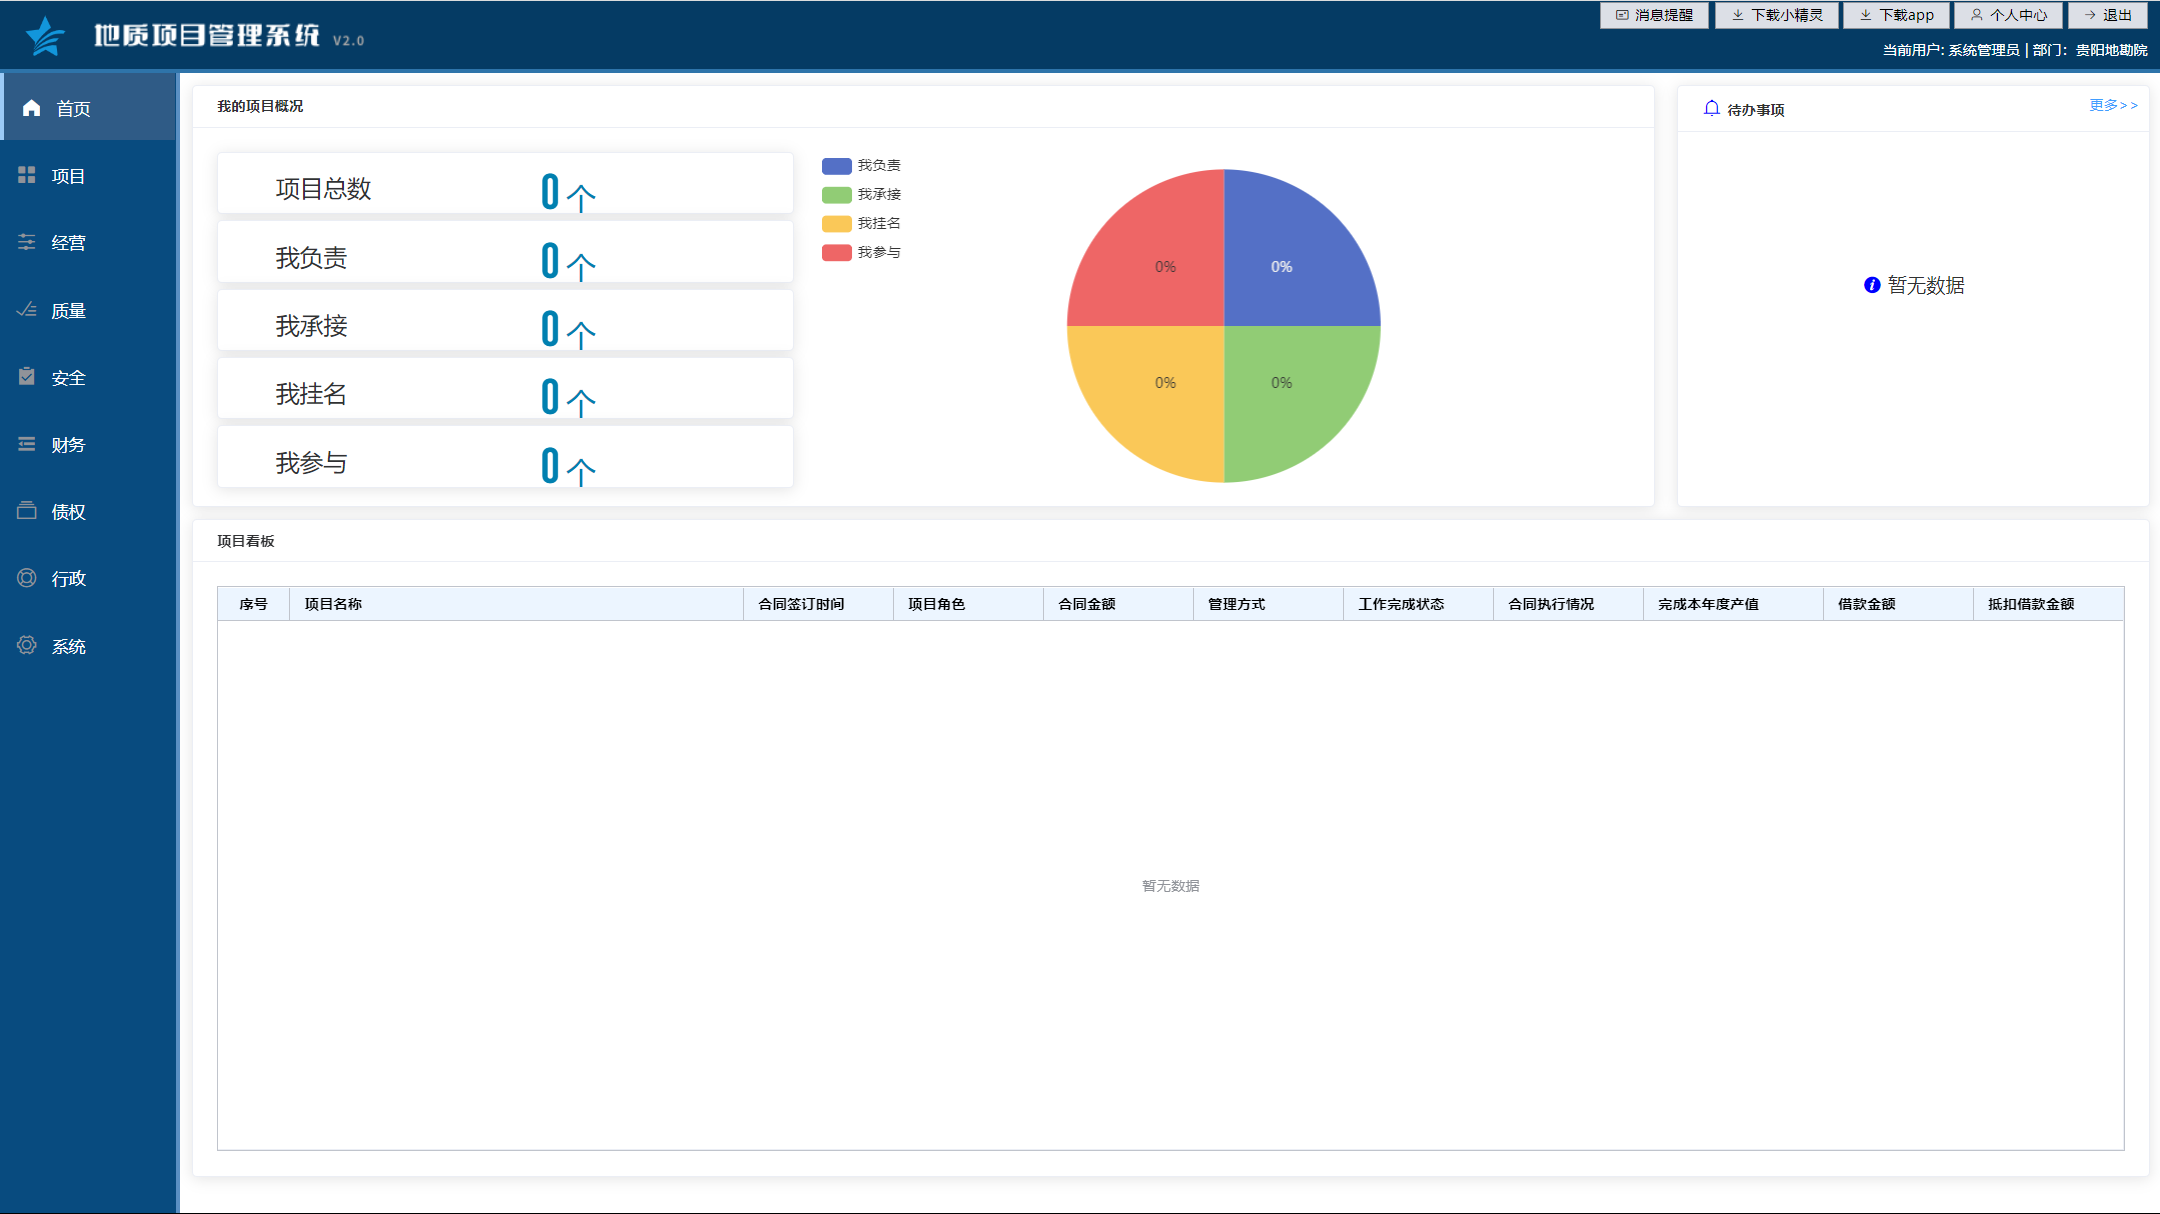Toggle 我挂名 legend entry
This screenshot has height=1214, width=2160.
pos(861,223)
